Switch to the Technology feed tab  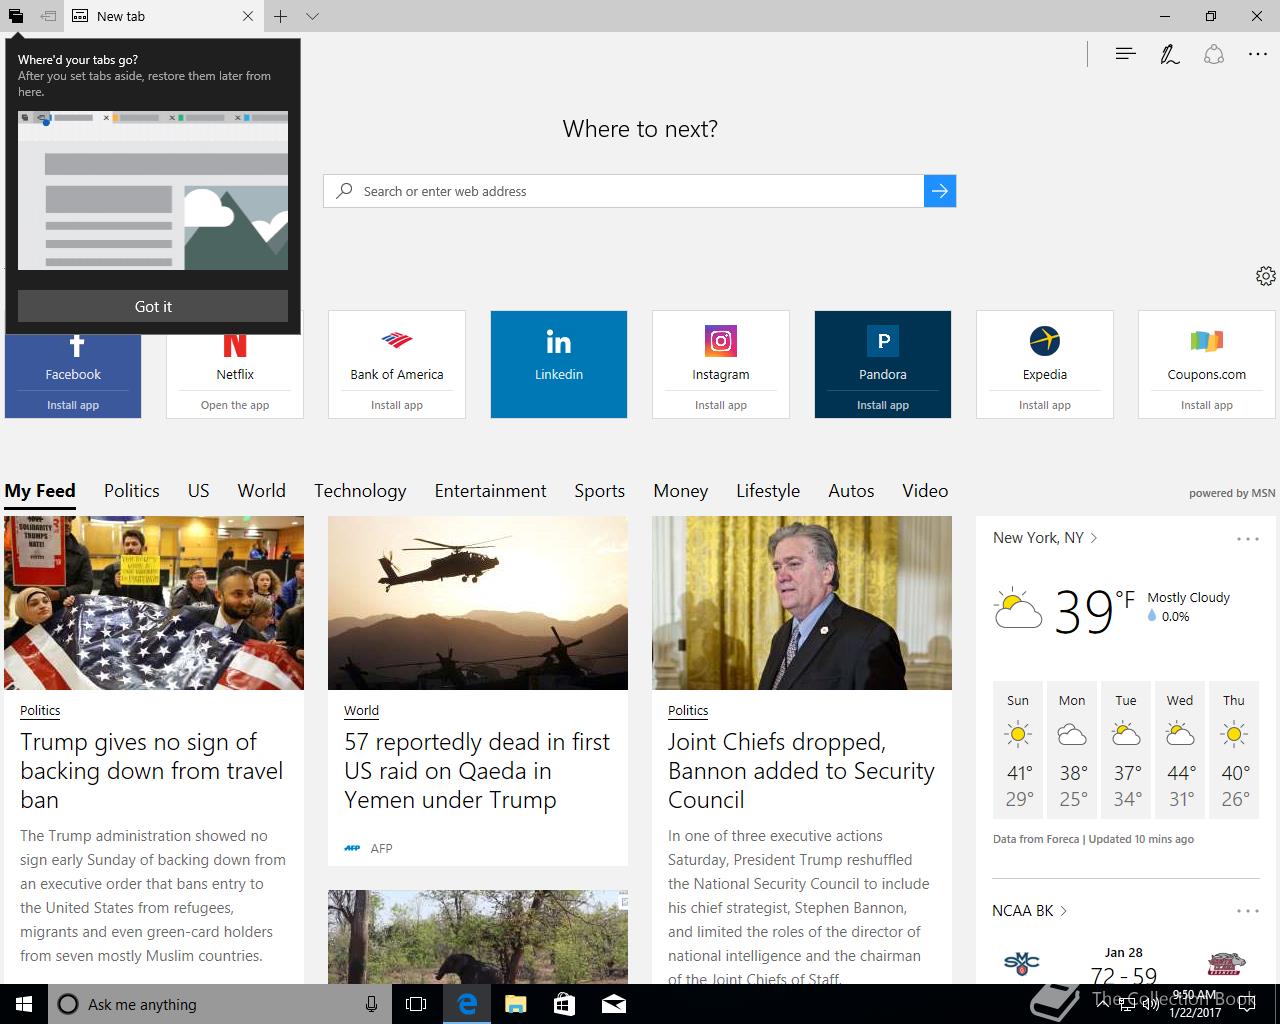click(360, 491)
